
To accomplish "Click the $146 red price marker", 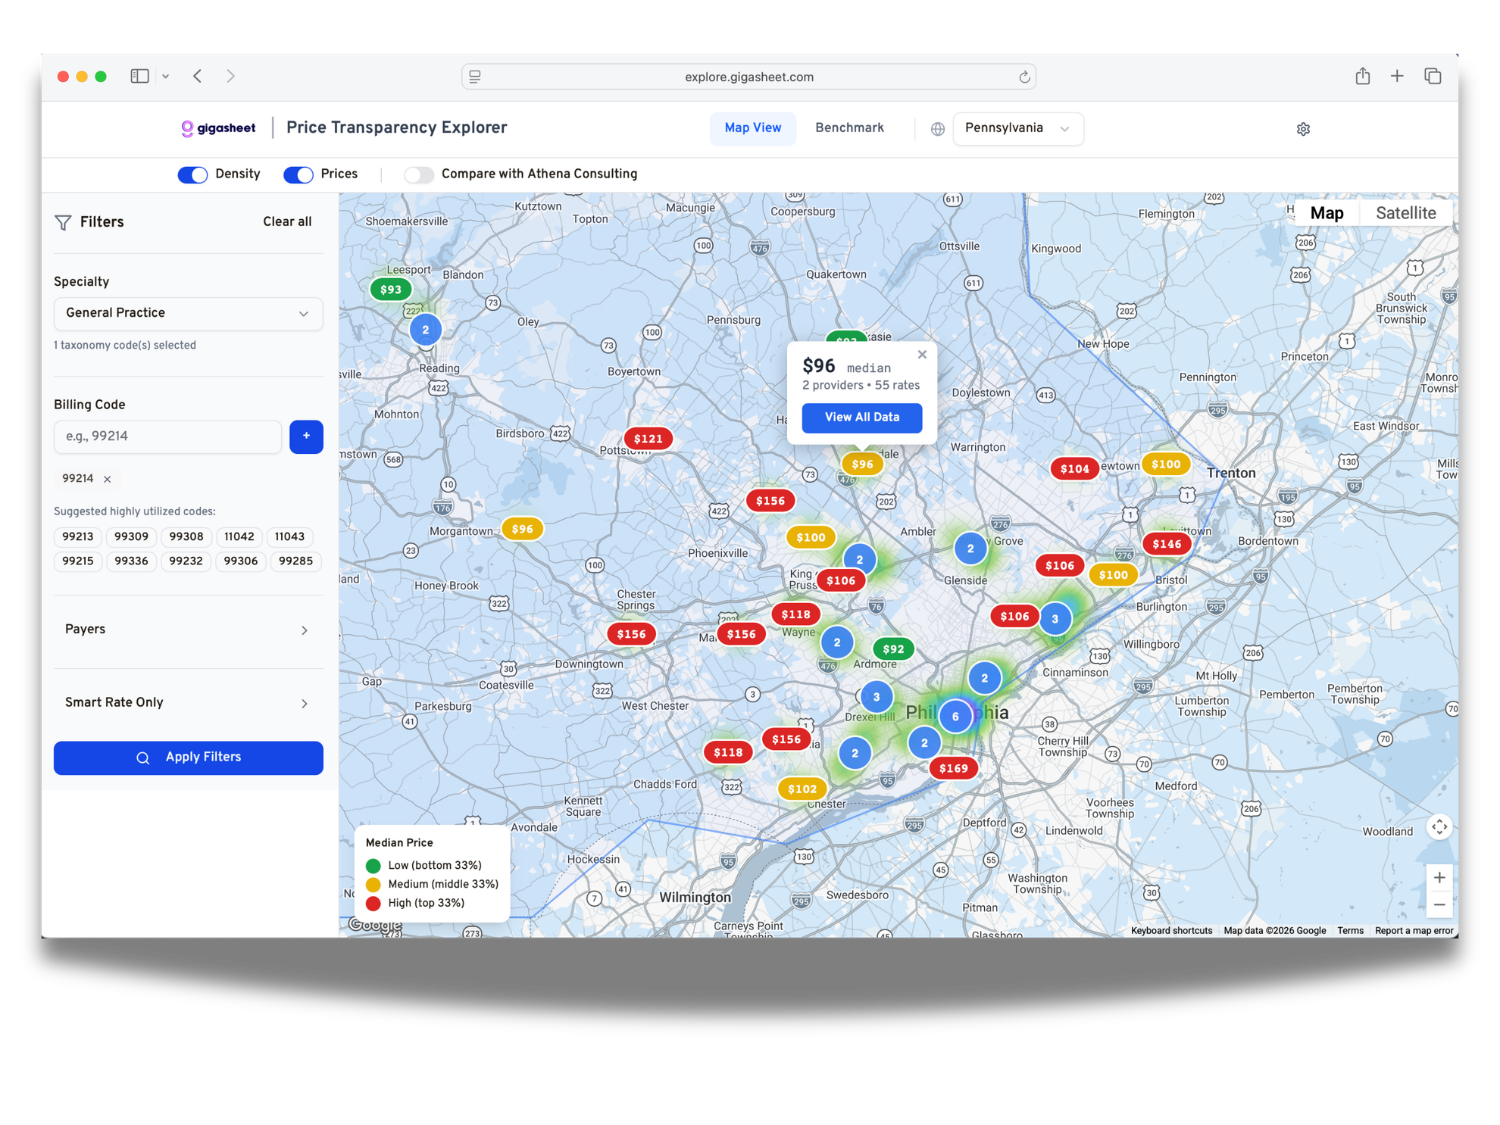I will pos(1167,544).
